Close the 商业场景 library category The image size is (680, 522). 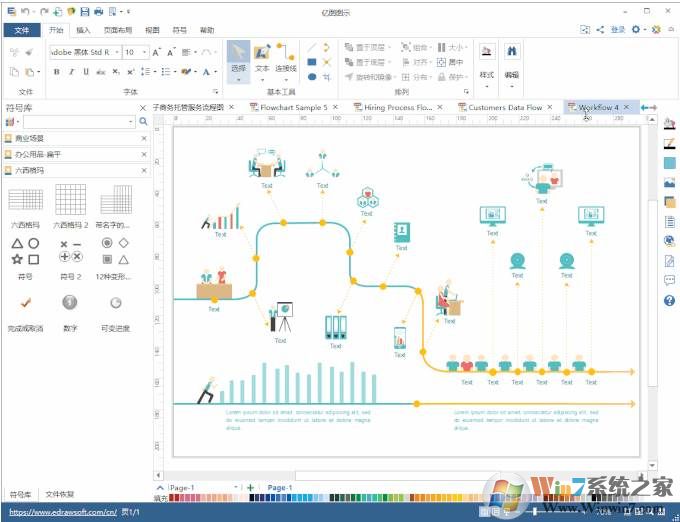tap(144, 138)
